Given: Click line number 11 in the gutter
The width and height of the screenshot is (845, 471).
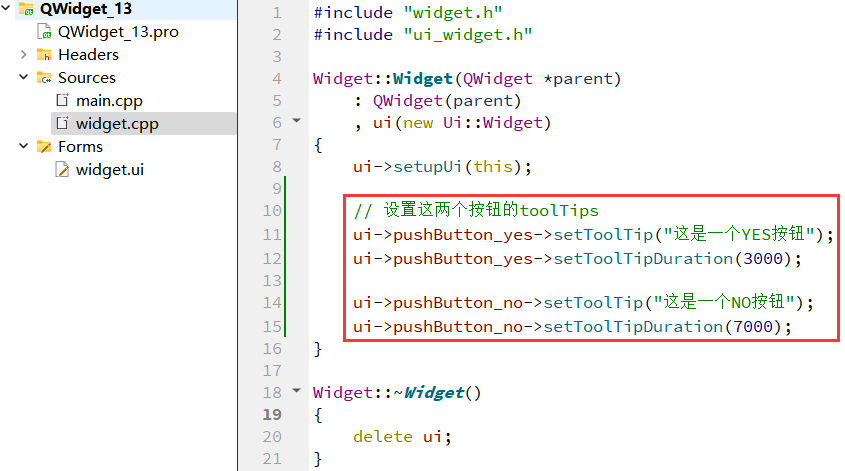Looking at the screenshot, I should 272,235.
